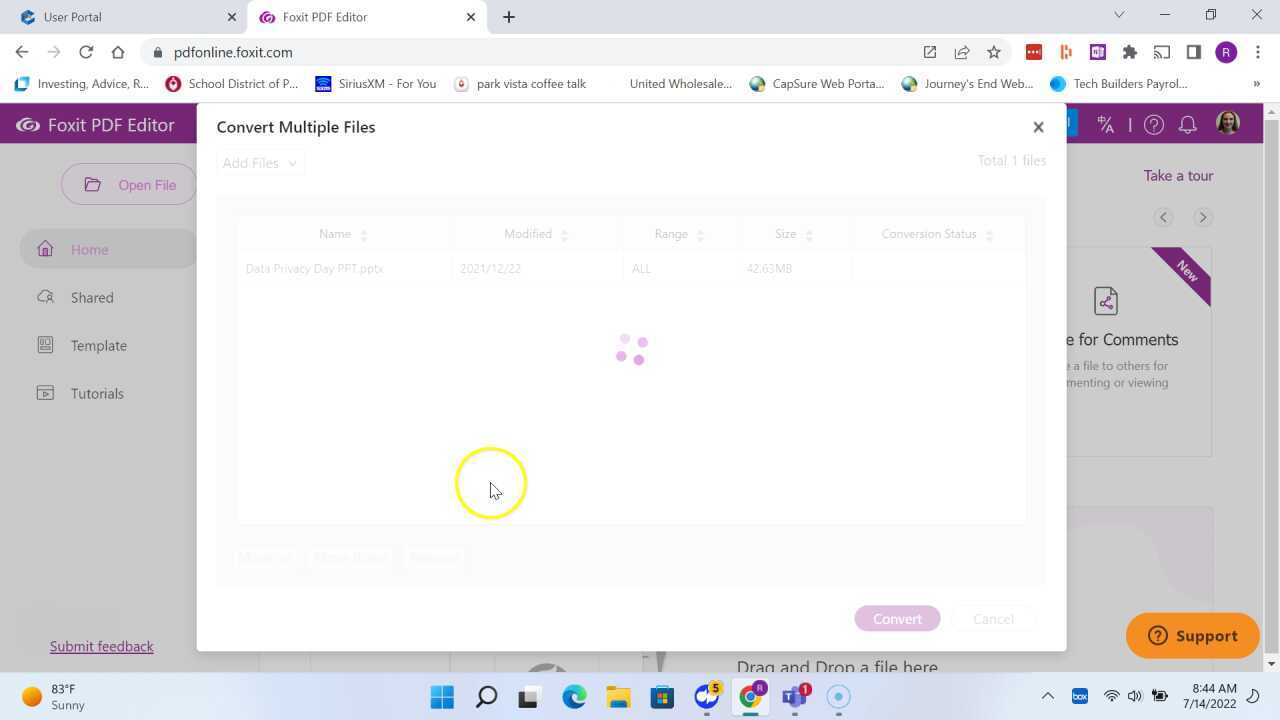Expand hidden taskbar icons with the chevron
This screenshot has height=720, width=1280.
pyautogui.click(x=1047, y=696)
